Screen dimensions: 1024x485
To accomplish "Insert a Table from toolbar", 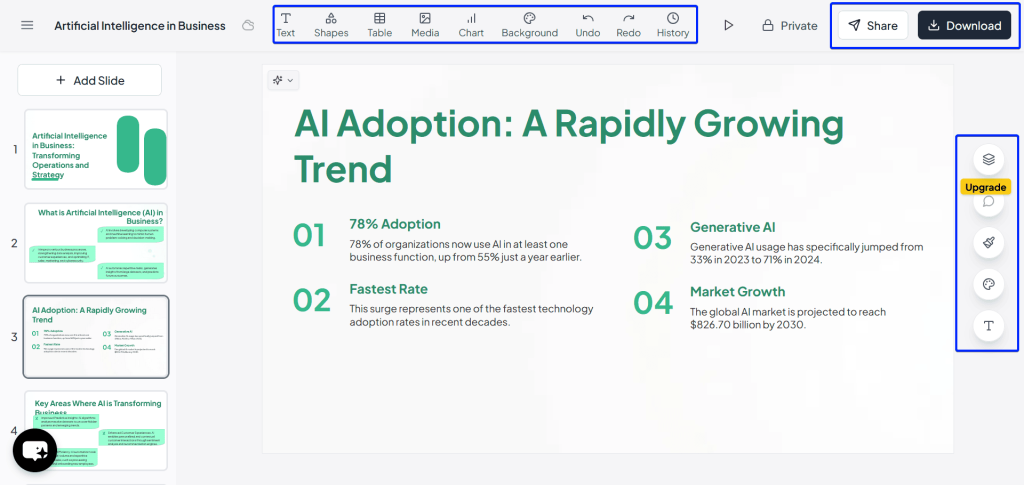I will tap(379, 25).
